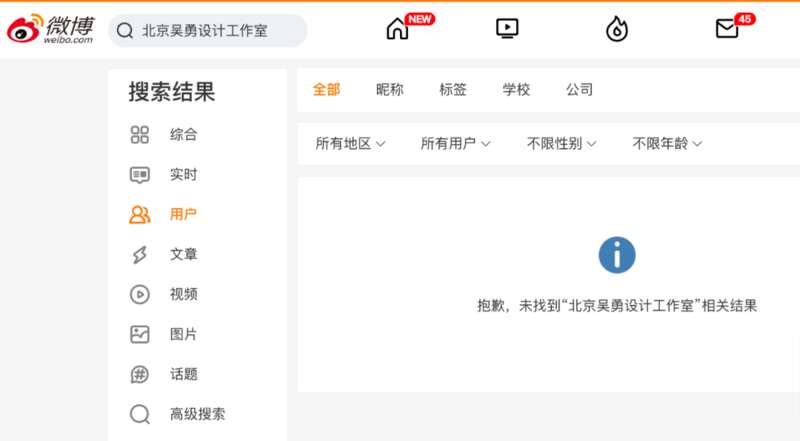Image resolution: width=800 pixels, height=441 pixels.
Task: Click the 文章 lightning icon
Action: point(140,254)
